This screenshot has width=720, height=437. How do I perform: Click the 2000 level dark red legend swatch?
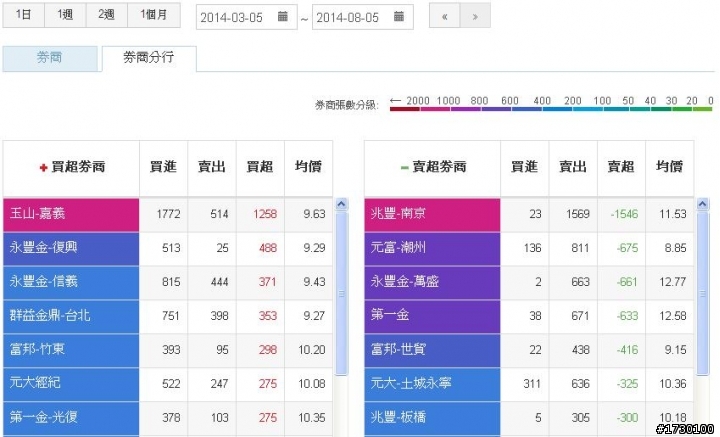(x=405, y=109)
